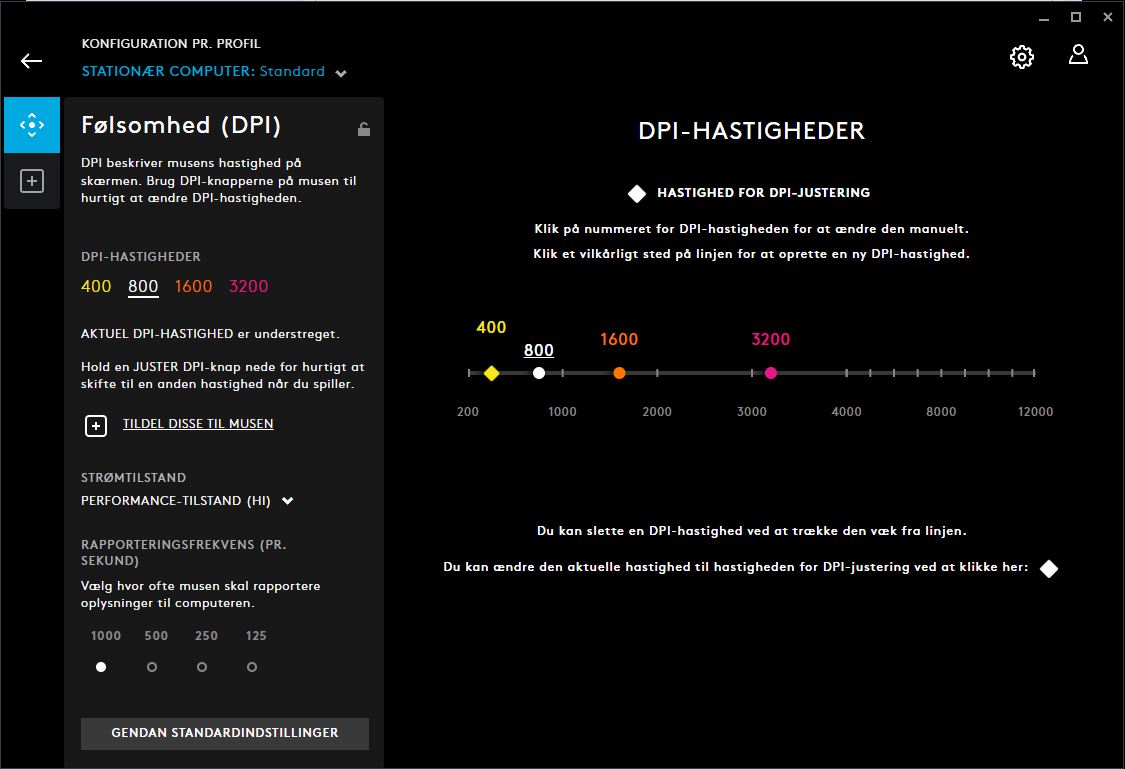Click GENDAN STANDARDINDSTILLINGER button
This screenshot has width=1125, height=769.
pyautogui.click(x=225, y=733)
